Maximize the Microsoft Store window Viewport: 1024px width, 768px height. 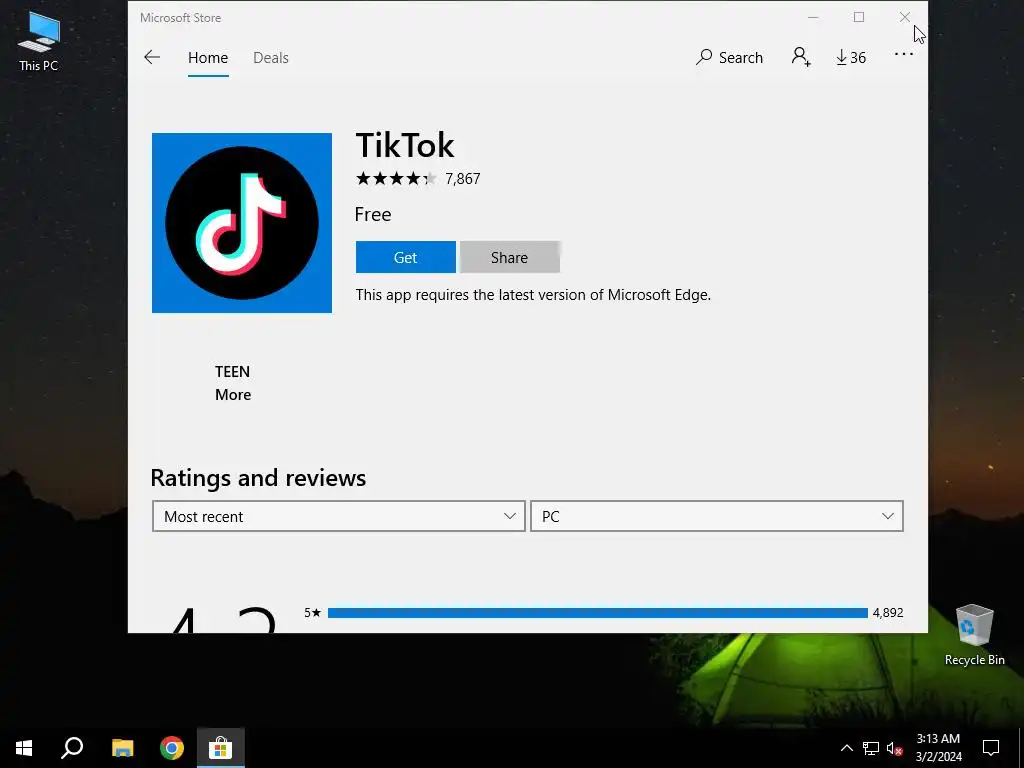(x=859, y=18)
